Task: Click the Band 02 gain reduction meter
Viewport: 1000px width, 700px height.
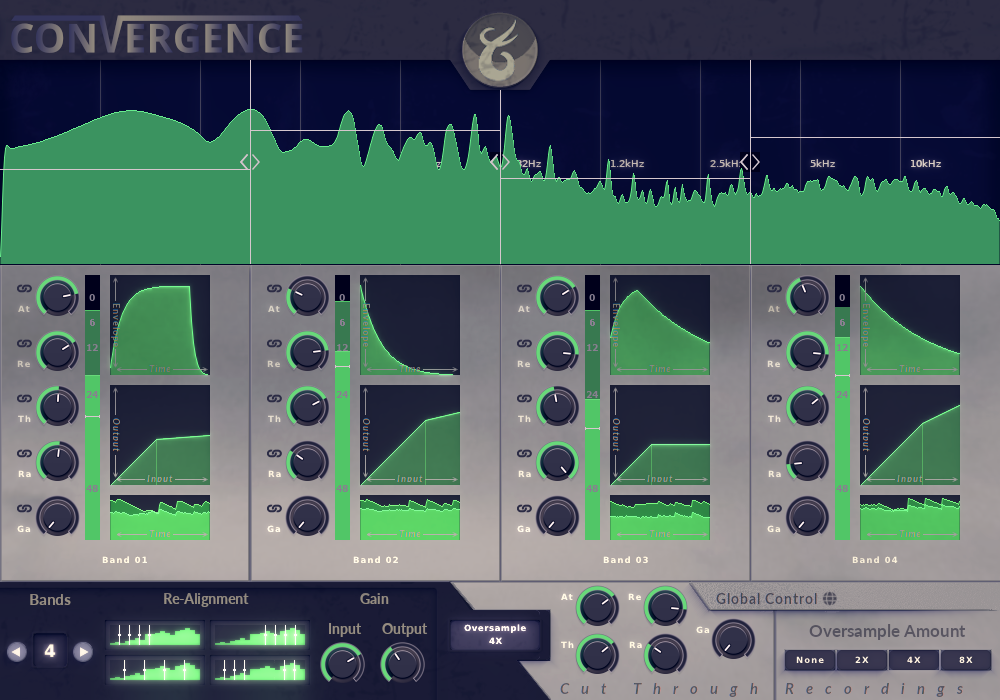Action: click(x=342, y=408)
